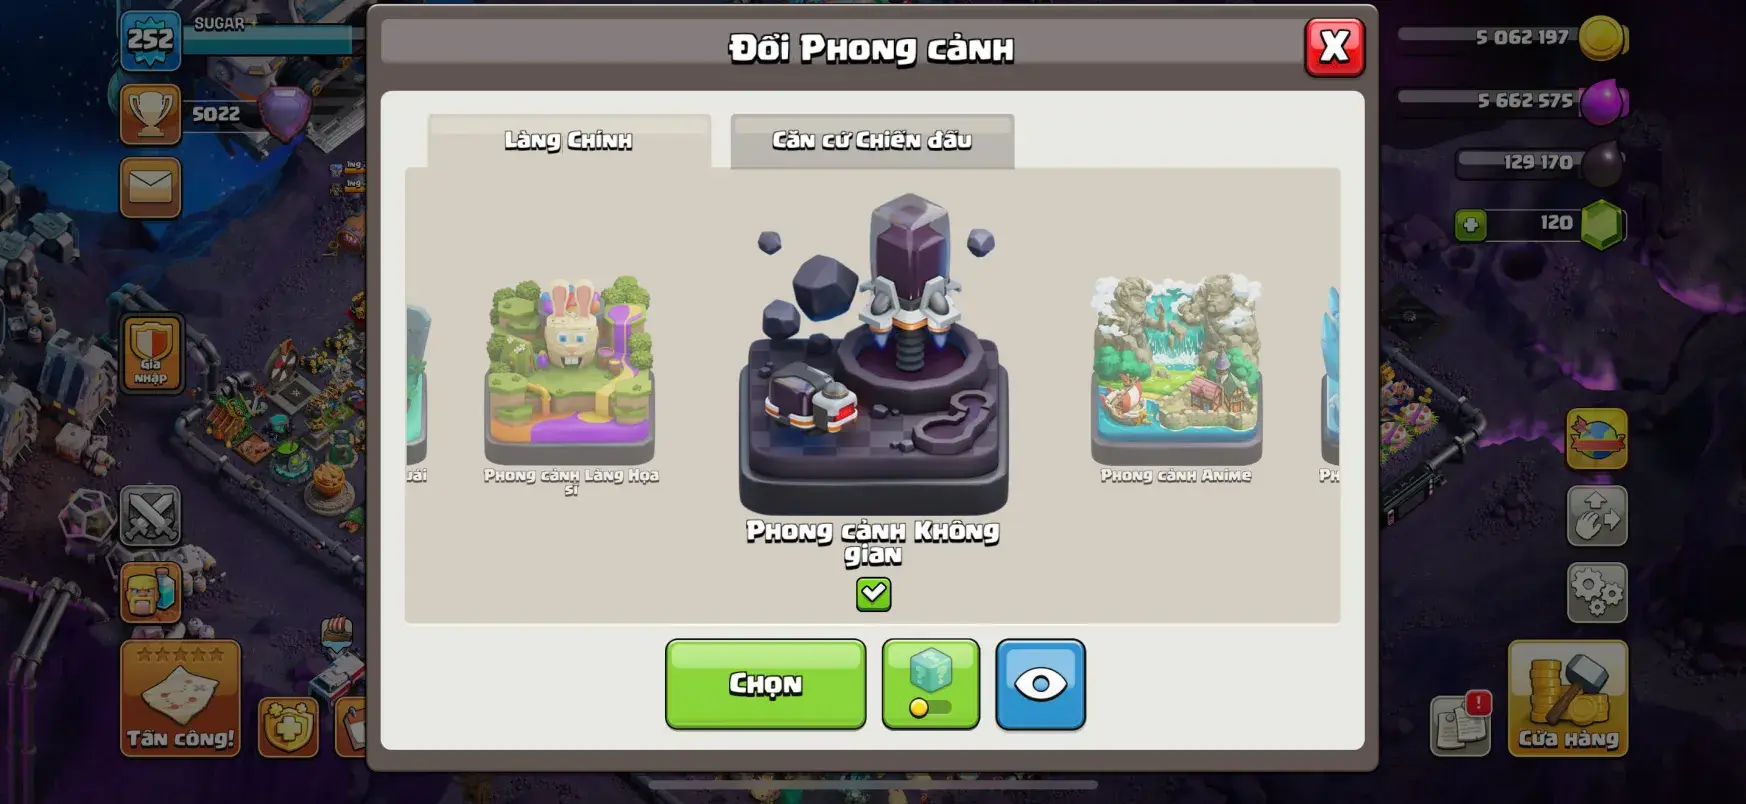Preview scenery with the blue eye button
This screenshot has height=804, width=1746.
point(1040,684)
